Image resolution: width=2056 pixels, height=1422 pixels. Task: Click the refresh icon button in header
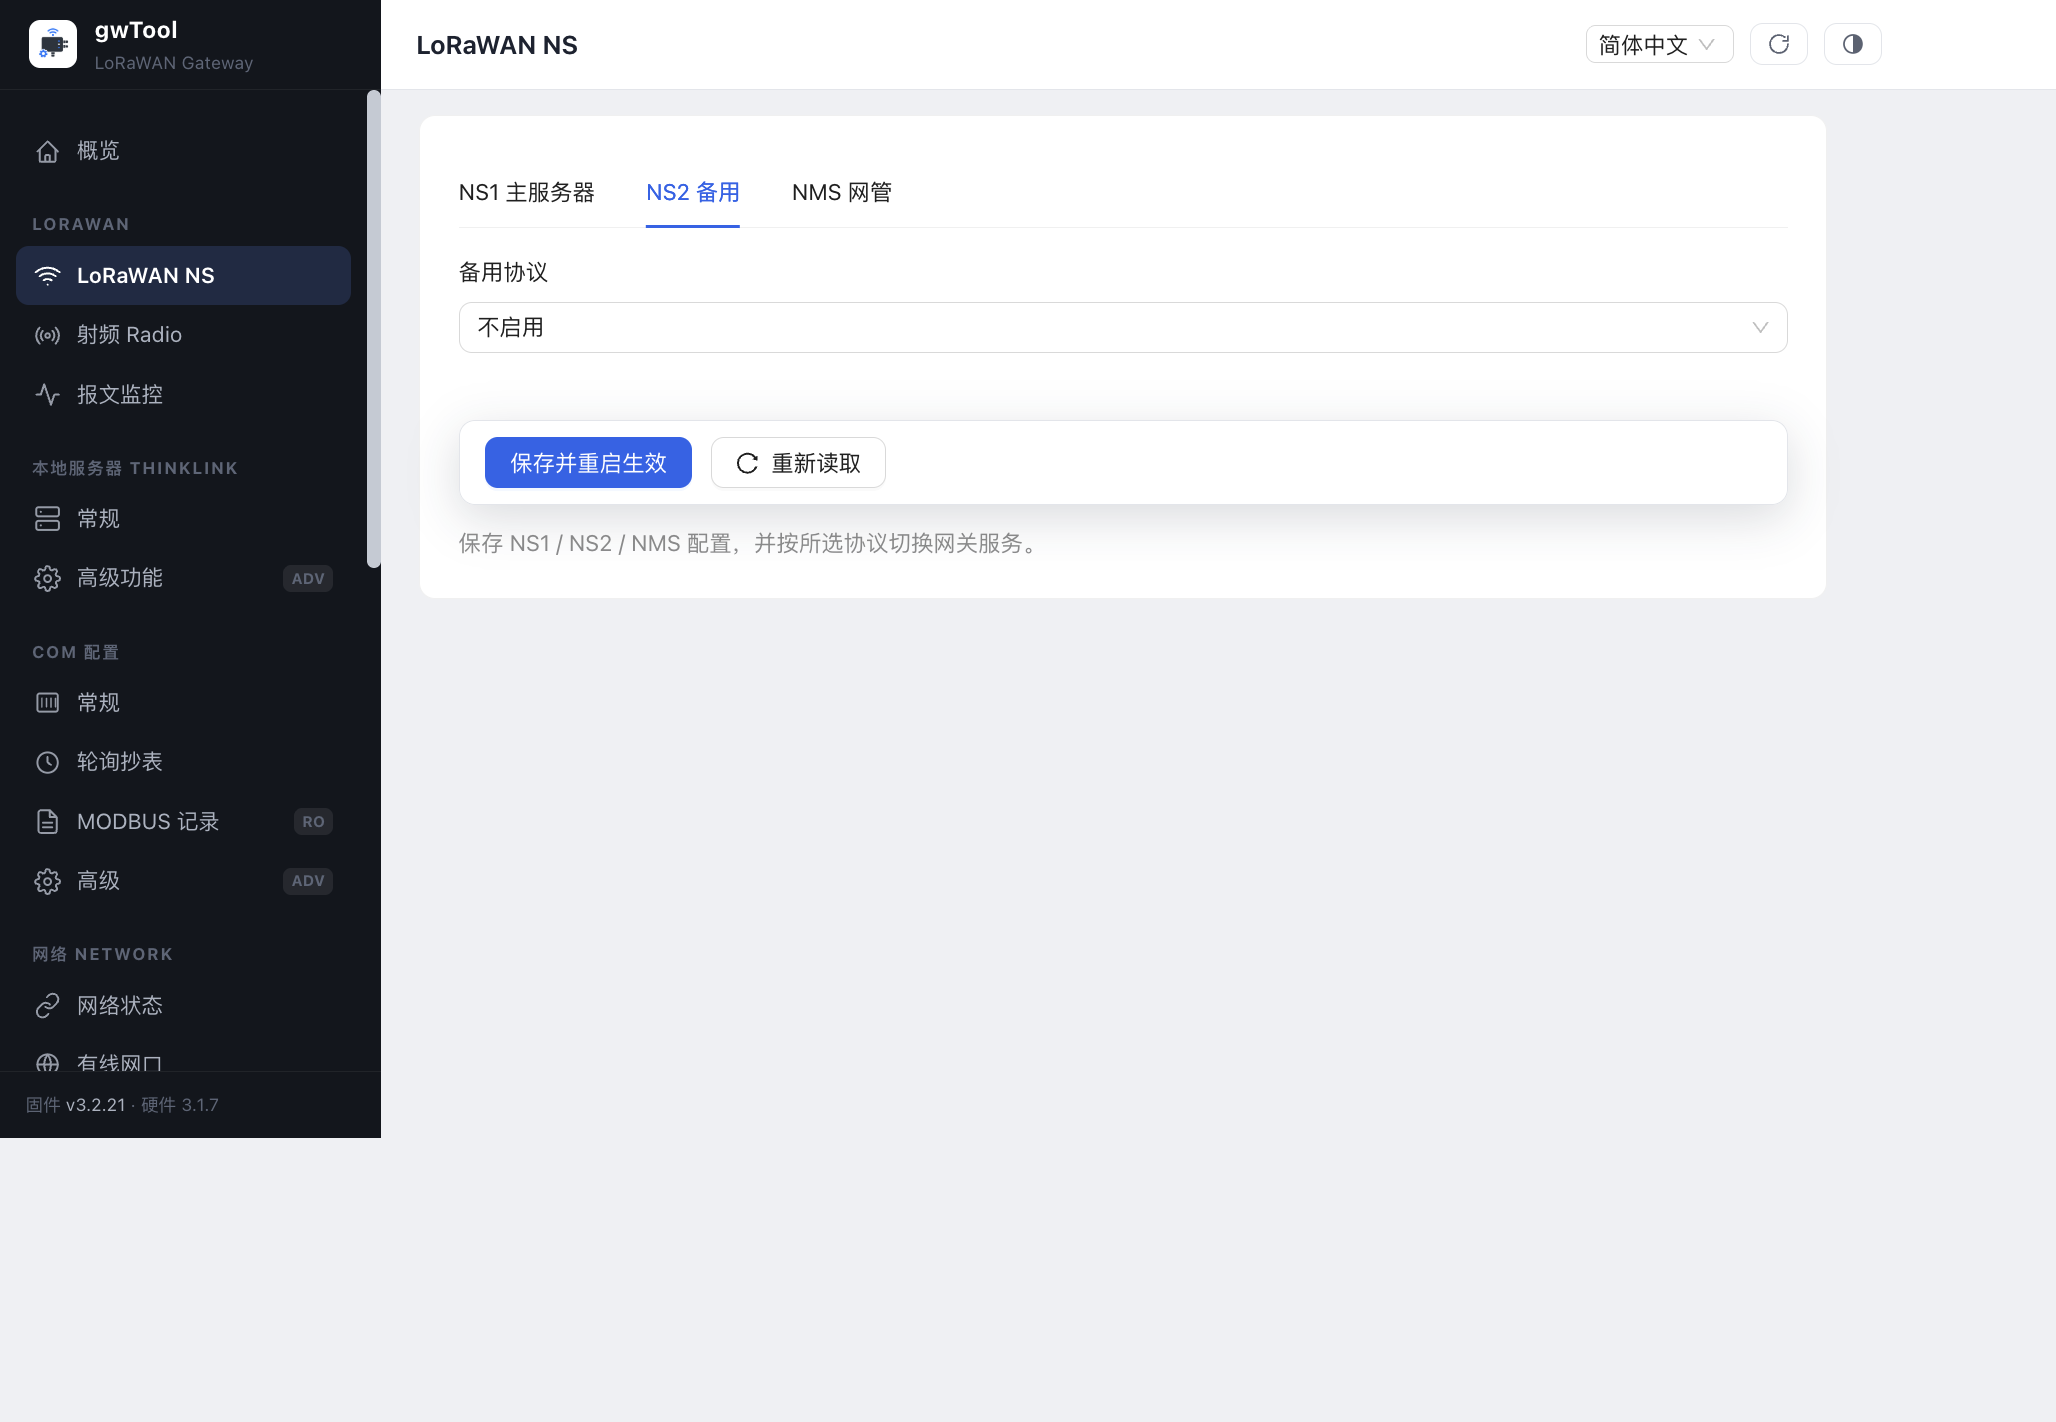(x=1779, y=44)
